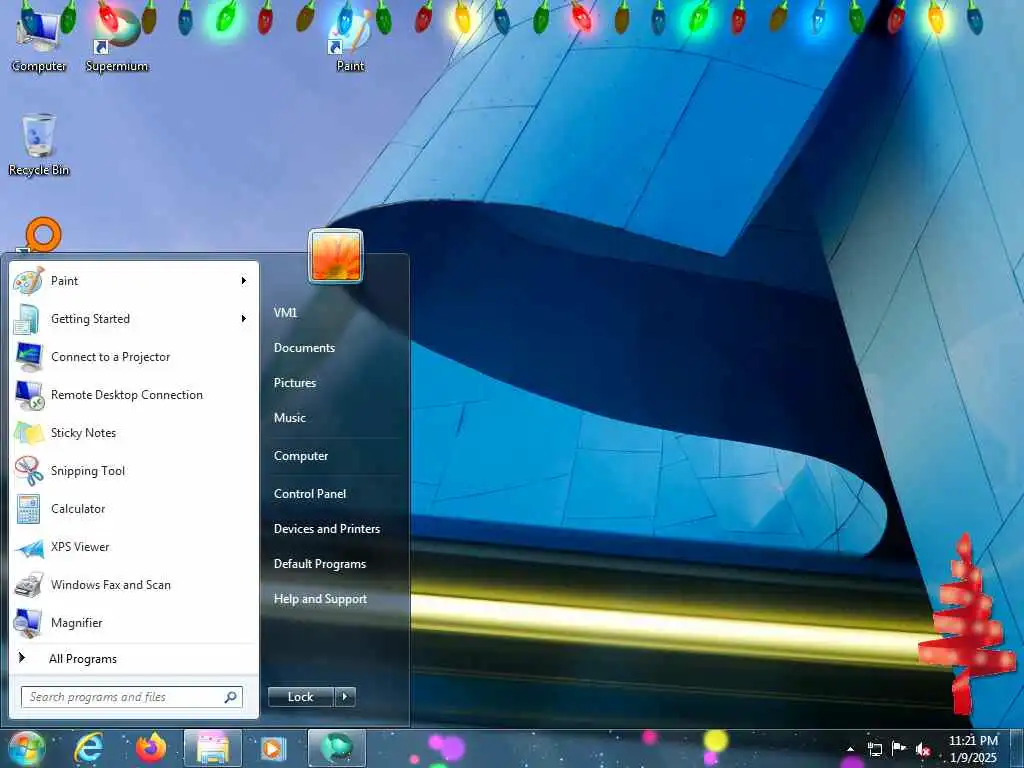Show All Programs list

133,658
